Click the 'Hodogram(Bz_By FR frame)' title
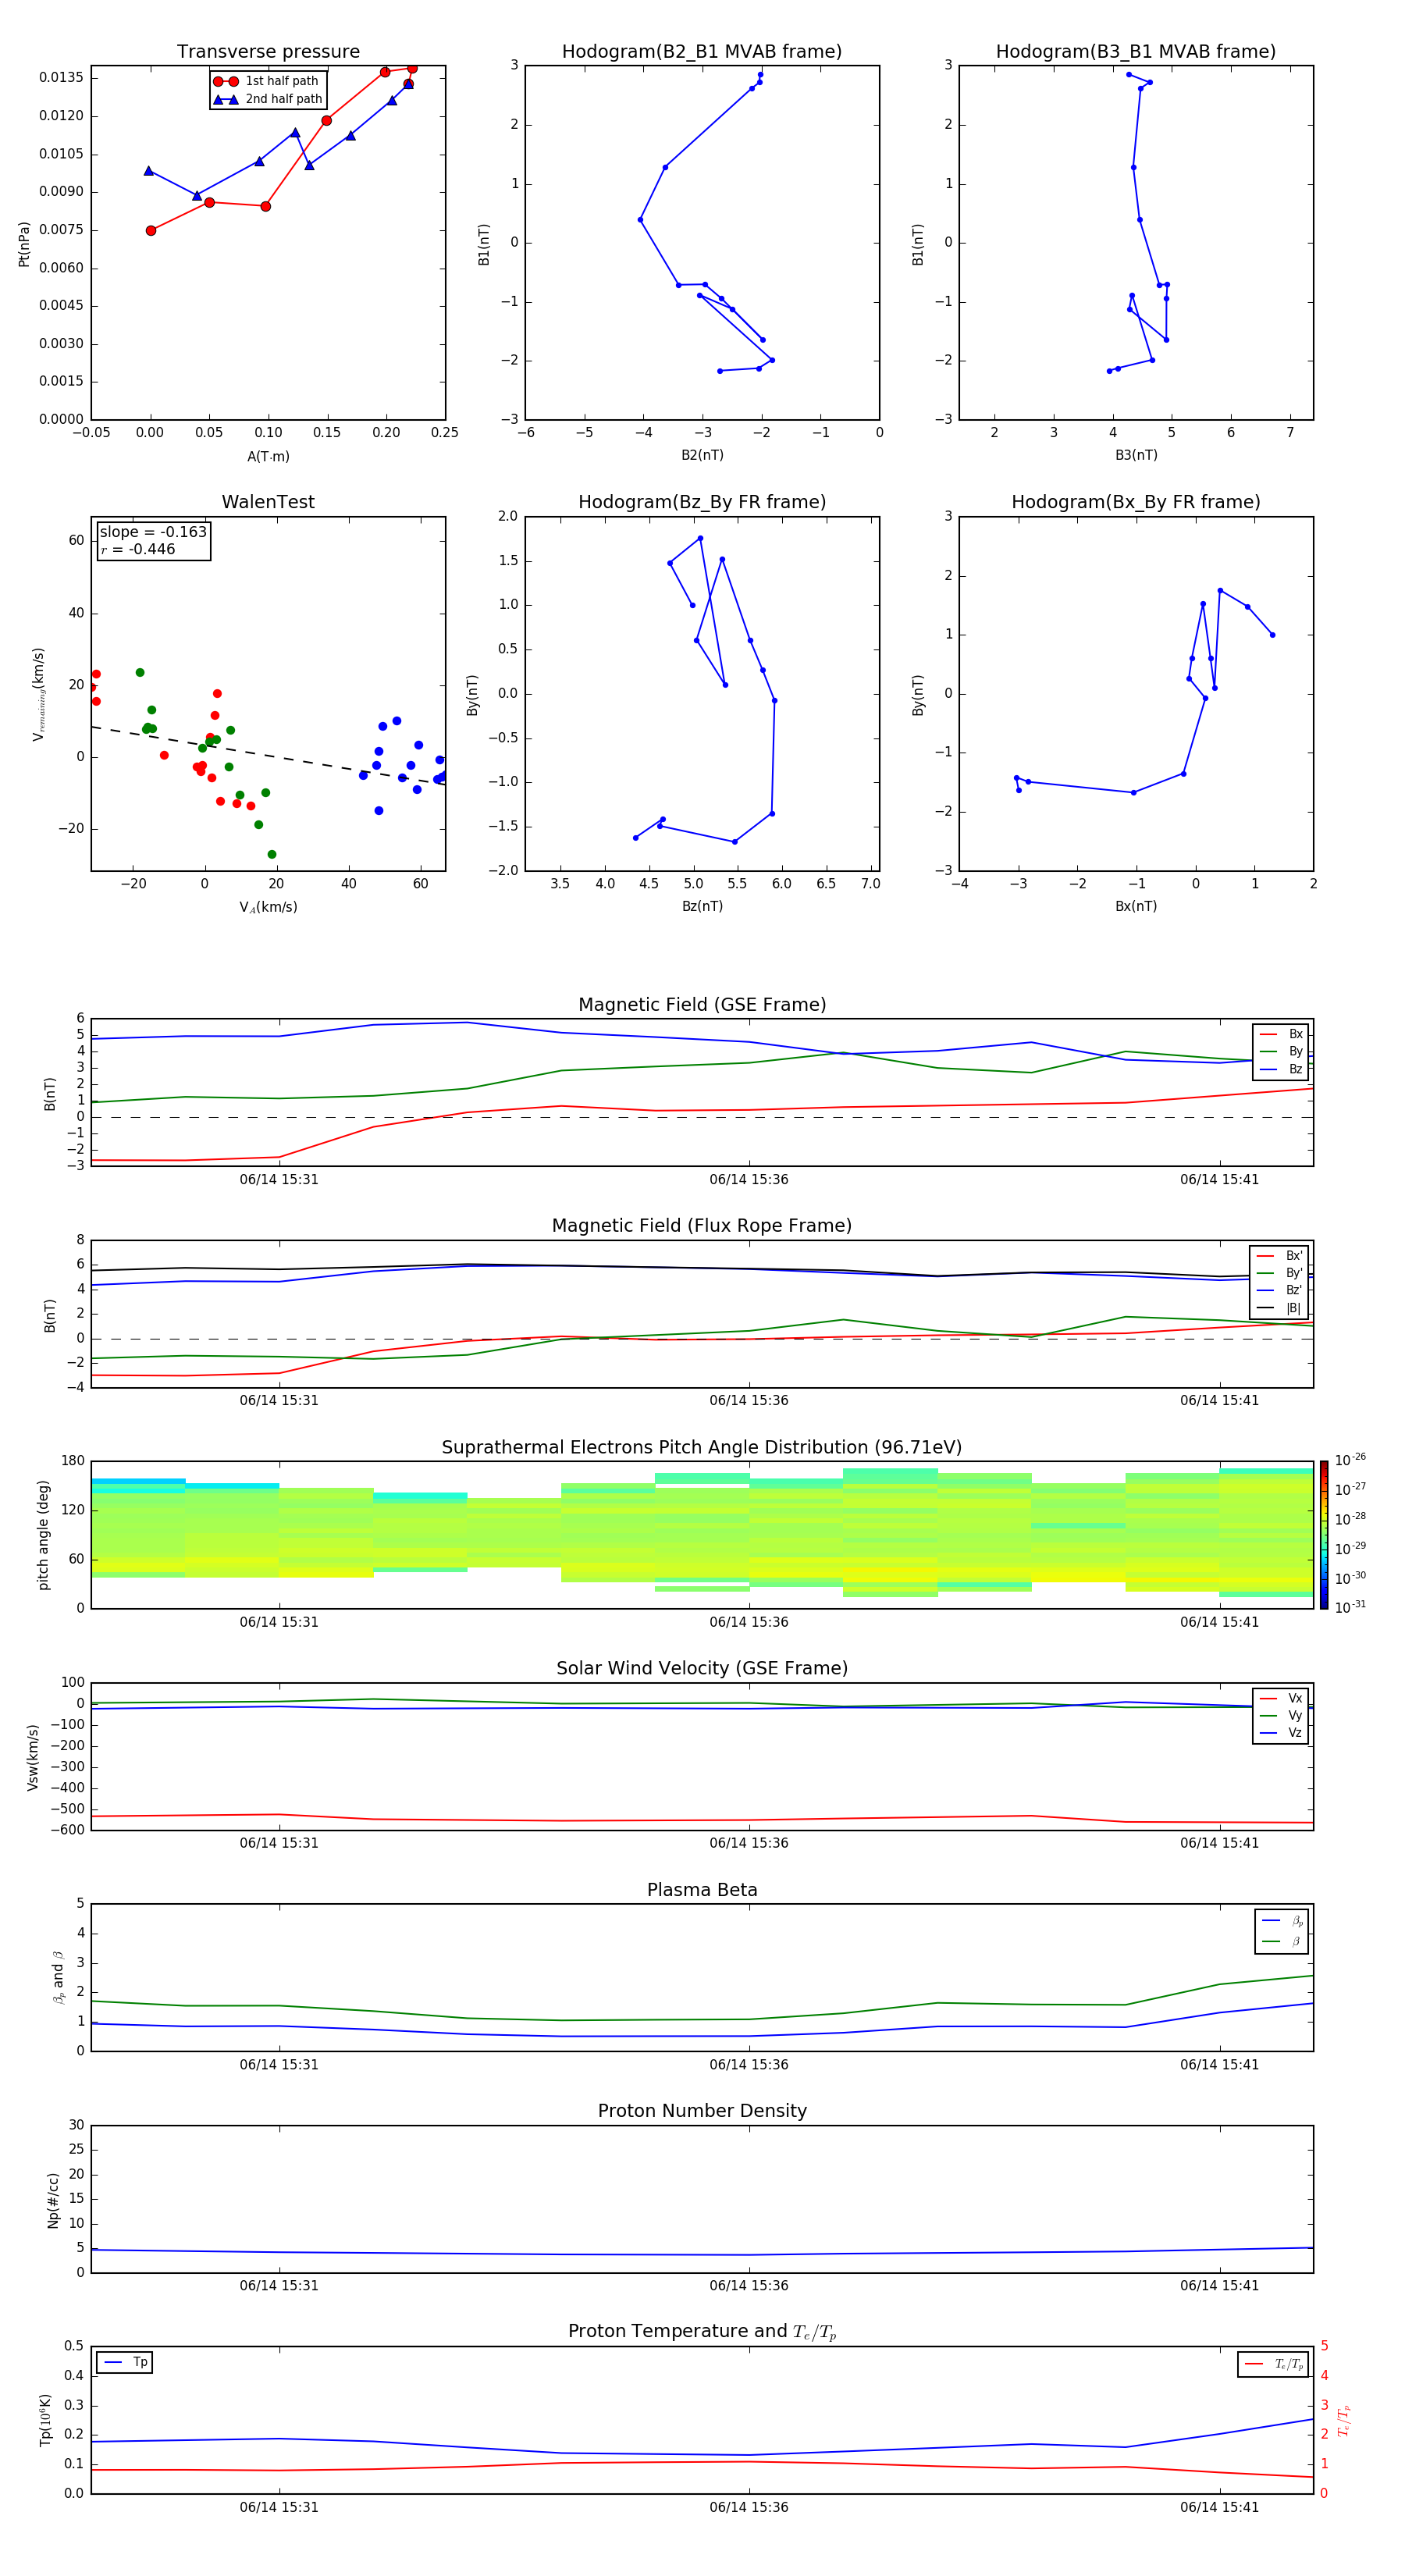The height and width of the screenshot is (2576, 1405). 702,502
